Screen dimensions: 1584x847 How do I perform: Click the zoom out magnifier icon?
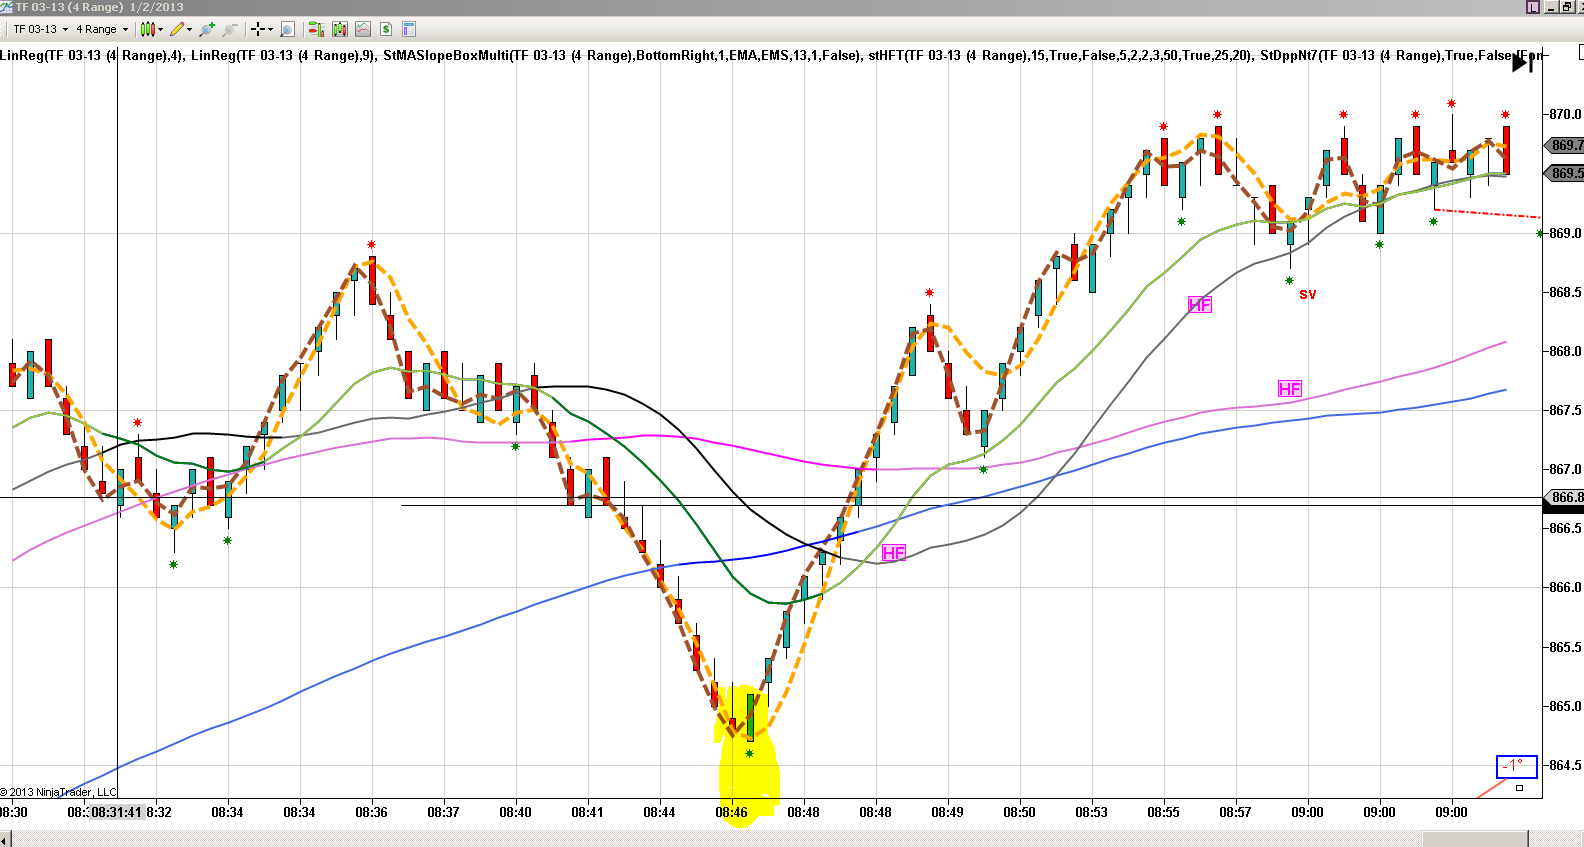(x=230, y=29)
